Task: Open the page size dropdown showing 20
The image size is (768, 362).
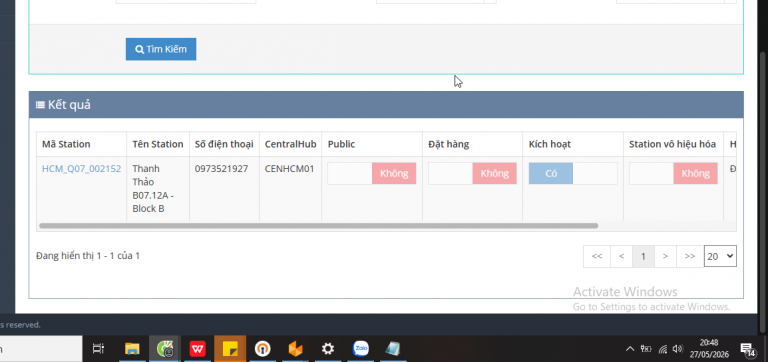Action: point(720,256)
